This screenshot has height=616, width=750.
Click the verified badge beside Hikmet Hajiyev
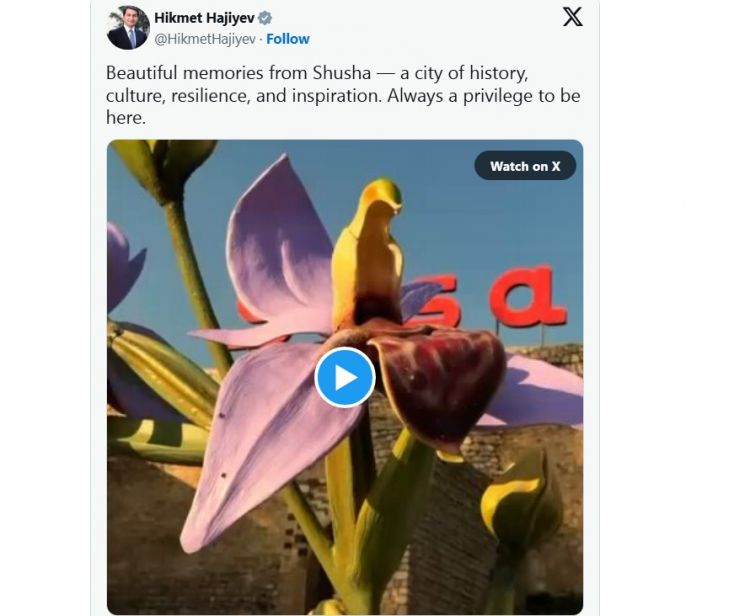[265, 18]
